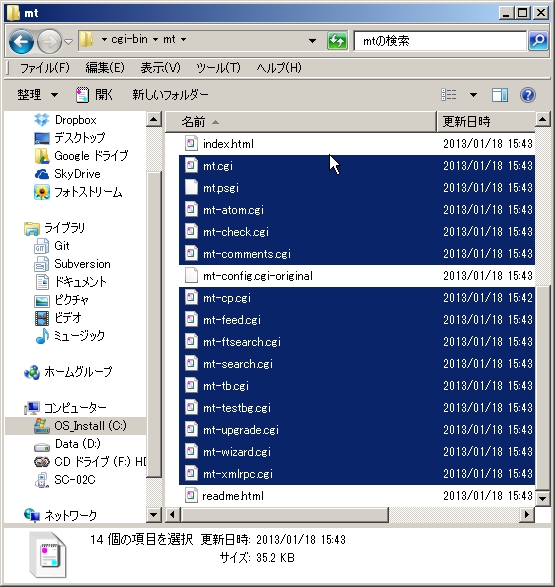
Task: Open the view options dropdown arrow
Action: (x=473, y=95)
